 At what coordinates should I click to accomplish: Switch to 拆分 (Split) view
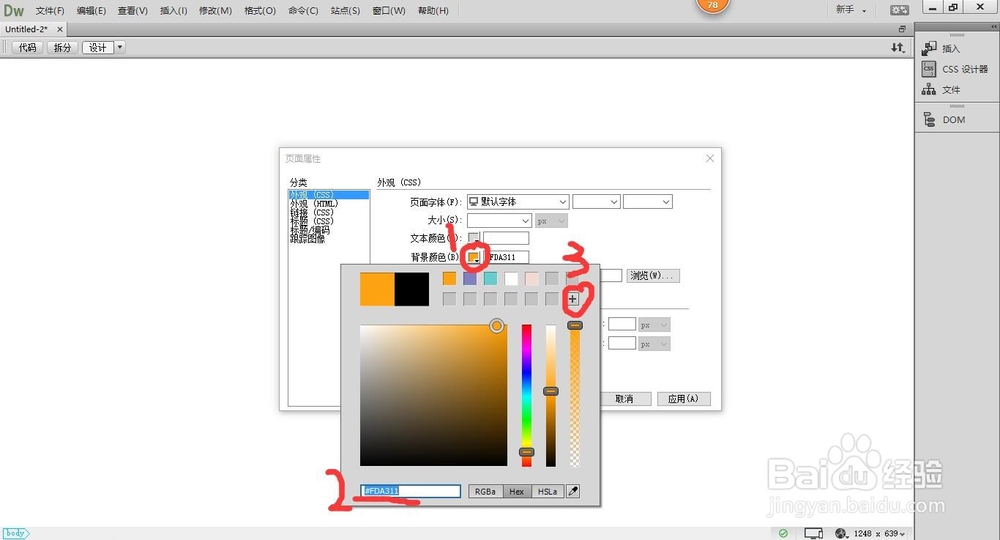pyautogui.click(x=62, y=47)
